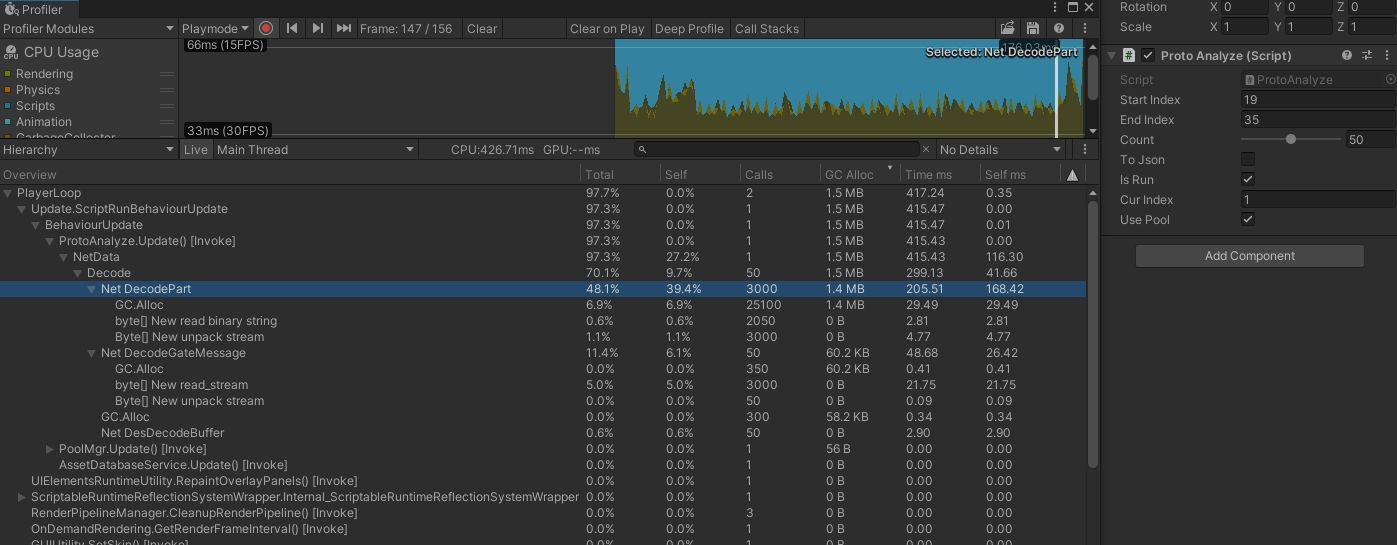Click the object picker next to ProtoAnalyze script
Screen dimensions: 1397x545
click(x=1390, y=79)
